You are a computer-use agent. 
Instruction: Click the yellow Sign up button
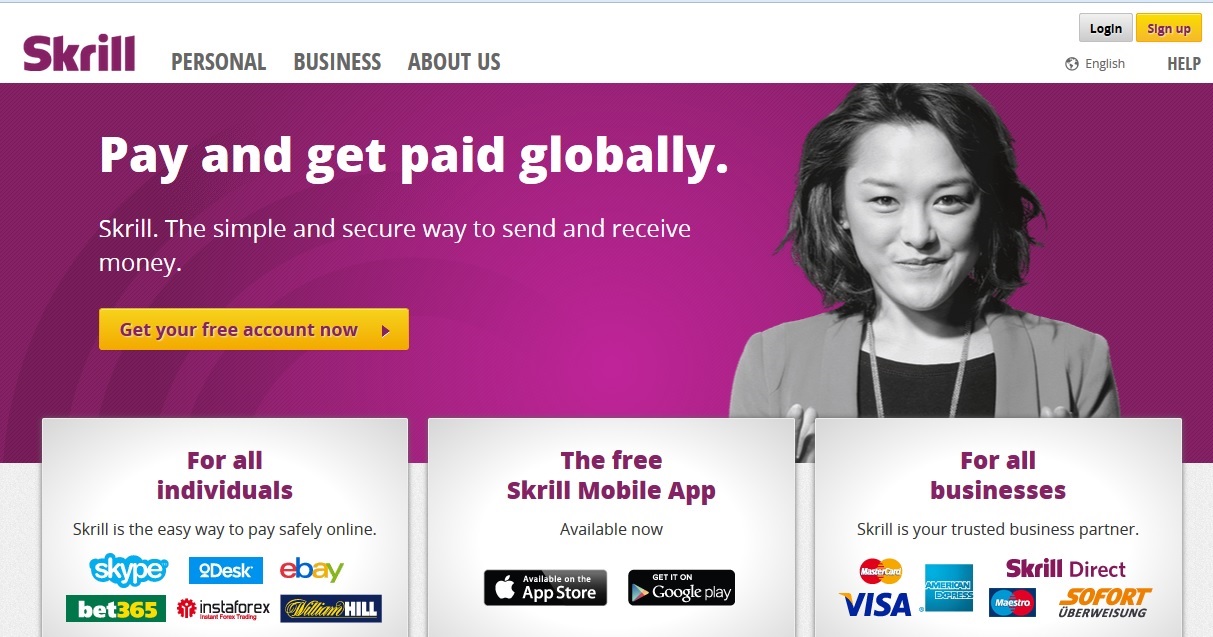pyautogui.click(x=1169, y=28)
